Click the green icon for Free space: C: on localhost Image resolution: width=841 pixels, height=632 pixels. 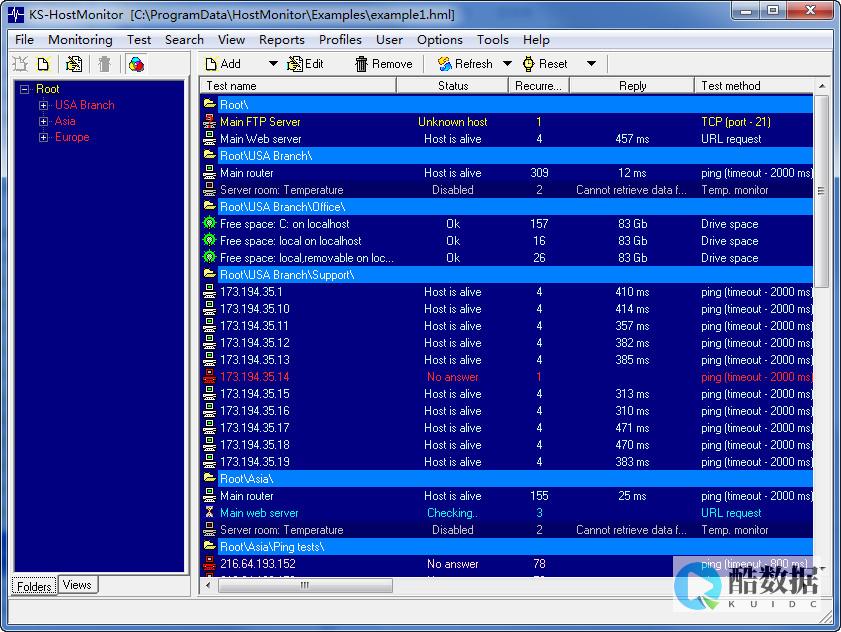coord(209,223)
